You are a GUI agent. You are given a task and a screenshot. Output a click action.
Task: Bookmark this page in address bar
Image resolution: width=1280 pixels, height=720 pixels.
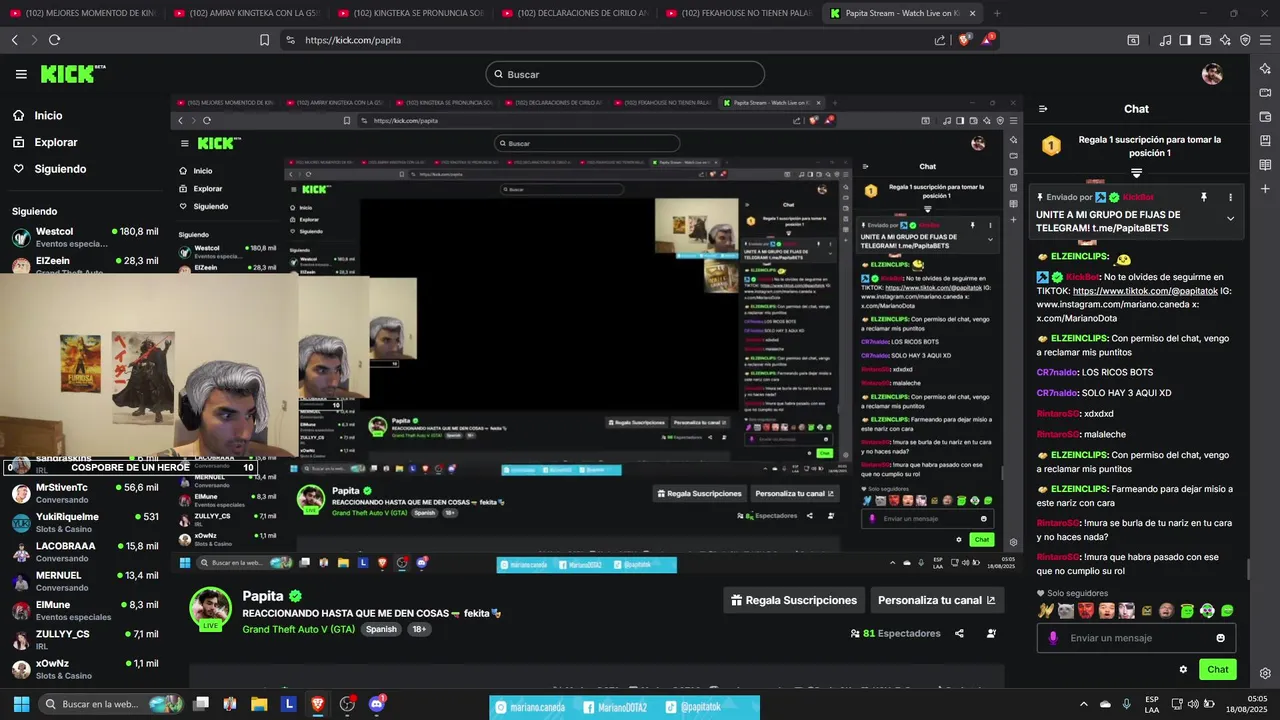click(264, 40)
